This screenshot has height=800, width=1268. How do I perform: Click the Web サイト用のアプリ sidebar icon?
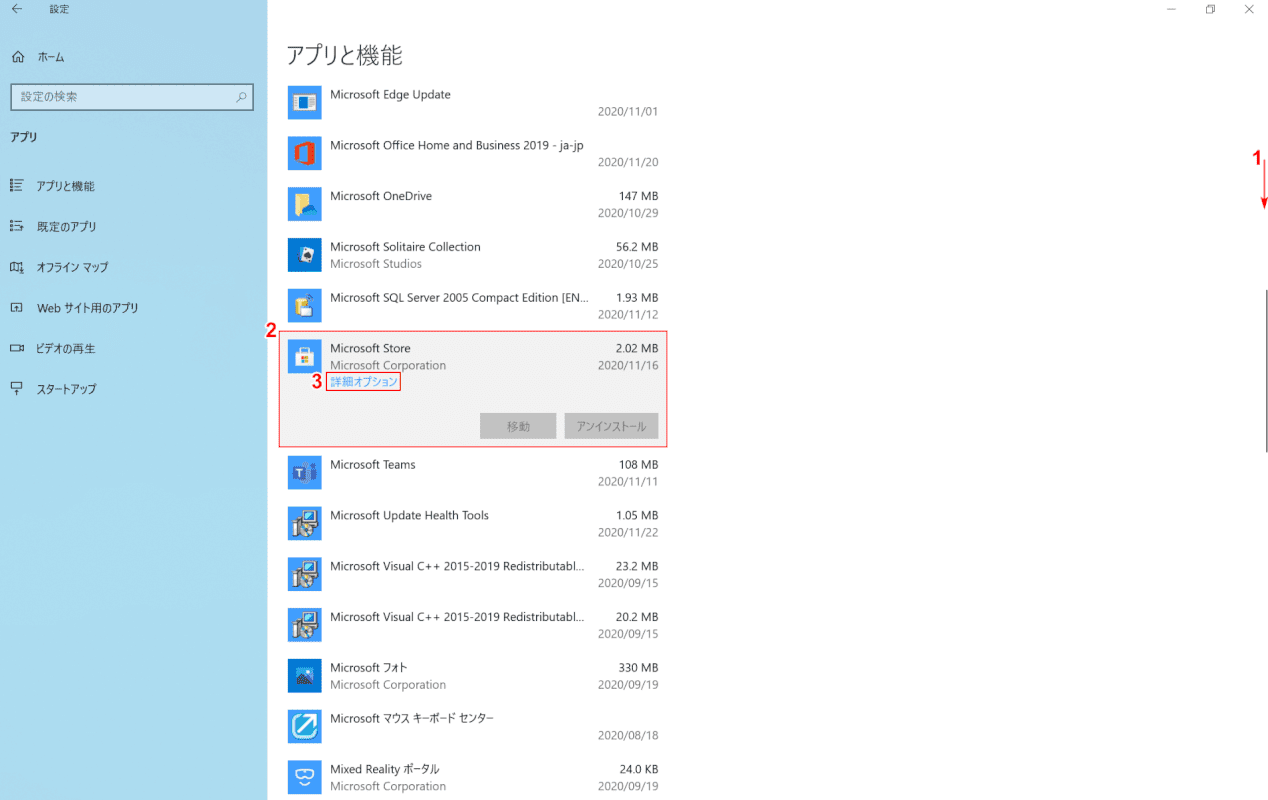tap(16, 308)
